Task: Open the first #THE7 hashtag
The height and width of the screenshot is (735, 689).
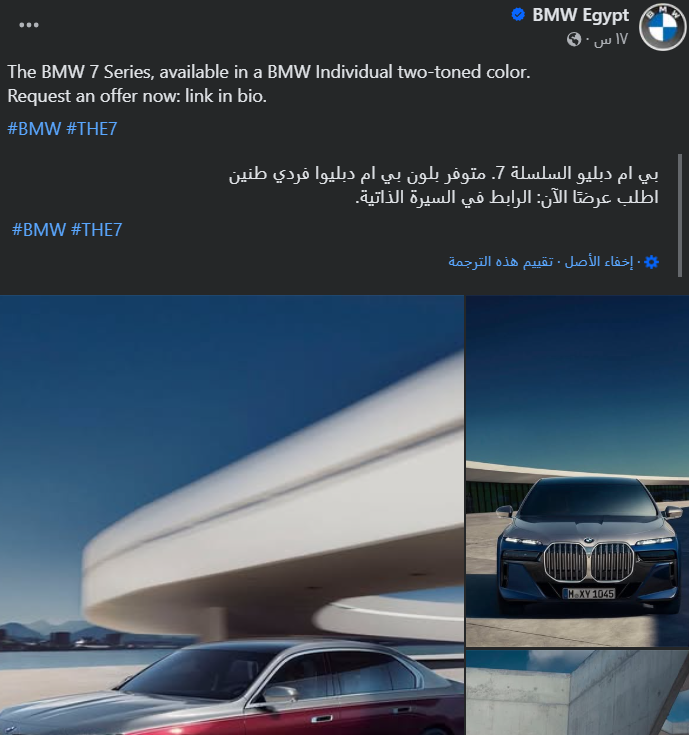Action: (x=92, y=129)
